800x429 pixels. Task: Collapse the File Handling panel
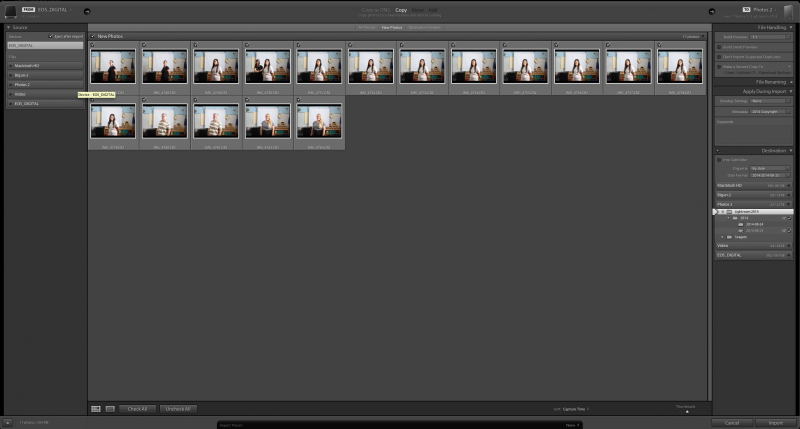[790, 28]
